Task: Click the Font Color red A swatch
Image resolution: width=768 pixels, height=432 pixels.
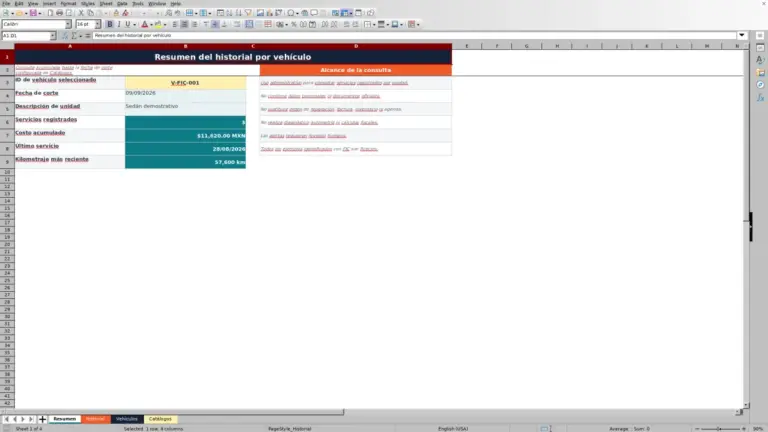Action: (144, 24)
